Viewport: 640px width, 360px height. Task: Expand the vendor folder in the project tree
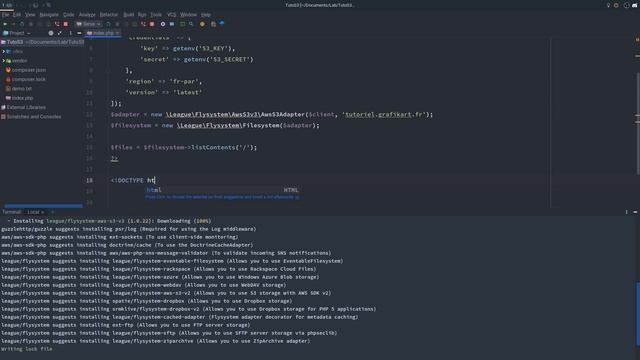coord(4,61)
